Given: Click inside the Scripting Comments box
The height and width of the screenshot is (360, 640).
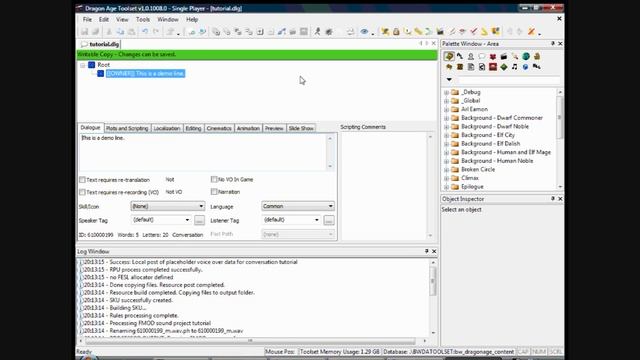Looking at the screenshot, I should (x=384, y=186).
